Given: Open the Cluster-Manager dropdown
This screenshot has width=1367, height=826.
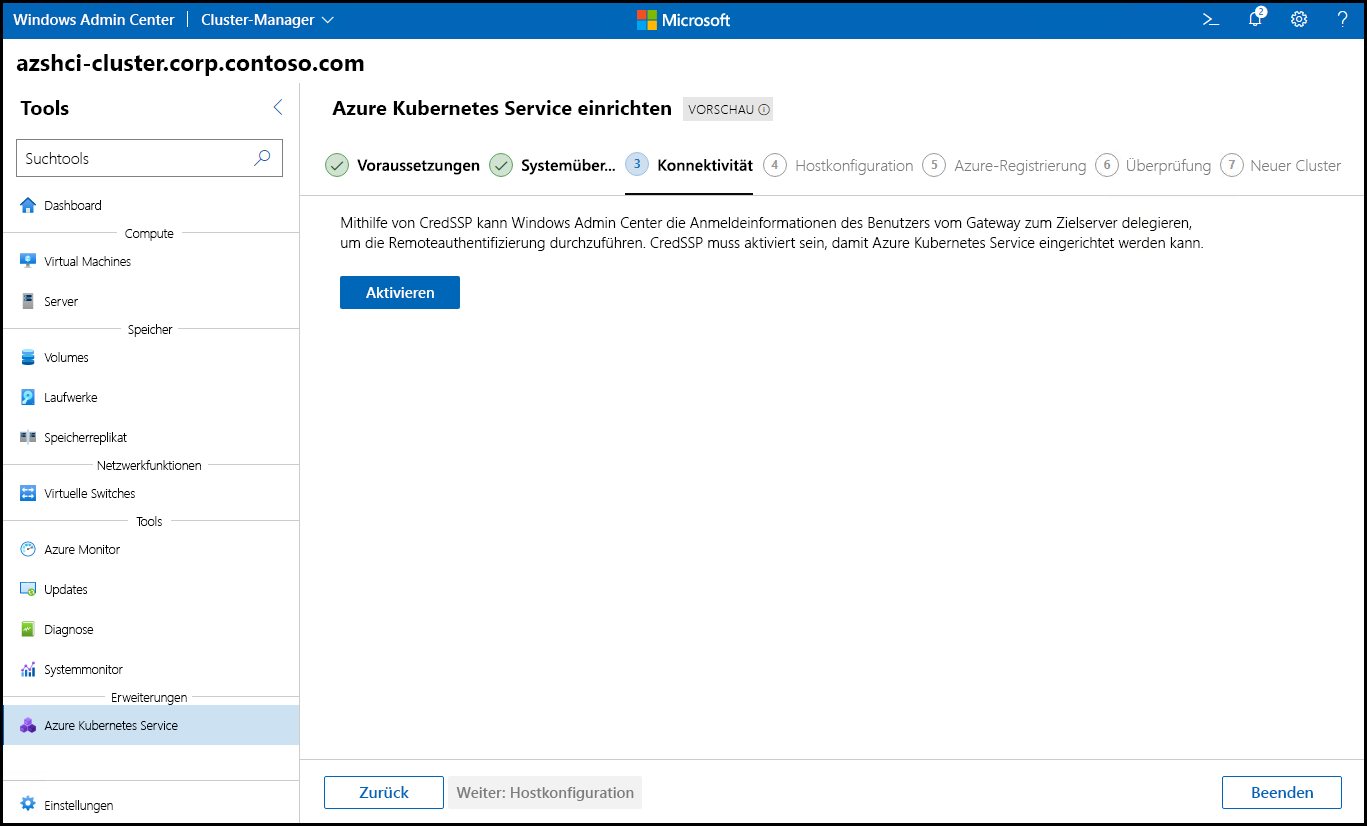Looking at the screenshot, I should coord(267,19).
